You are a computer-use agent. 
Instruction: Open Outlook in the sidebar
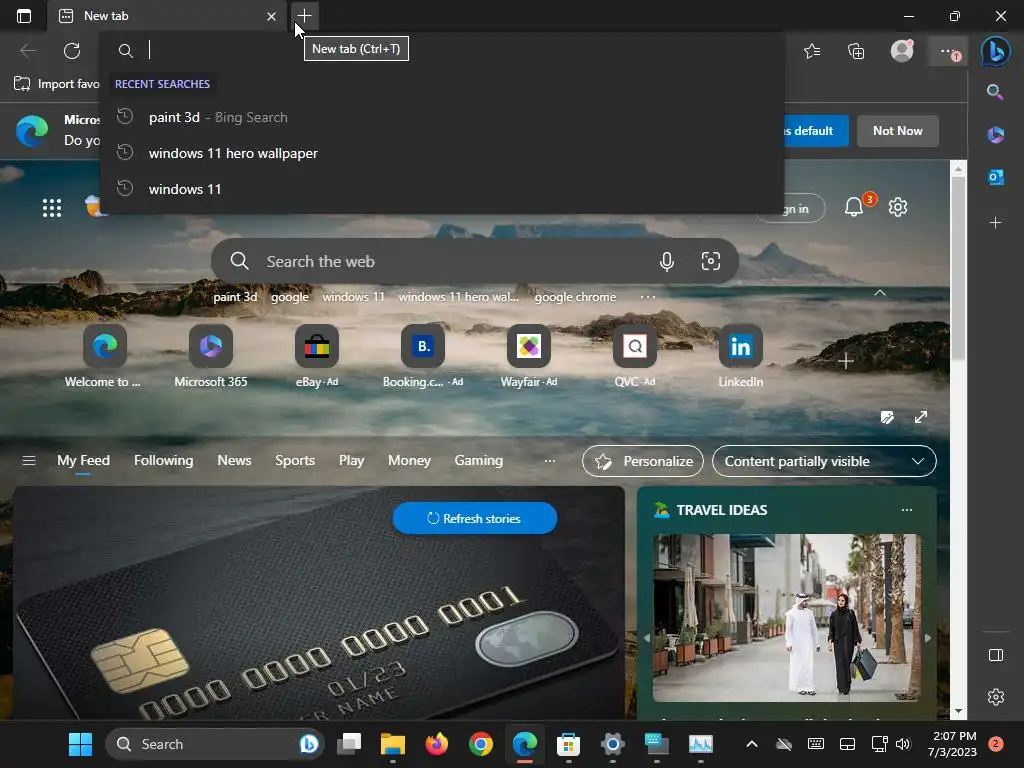[x=995, y=176]
